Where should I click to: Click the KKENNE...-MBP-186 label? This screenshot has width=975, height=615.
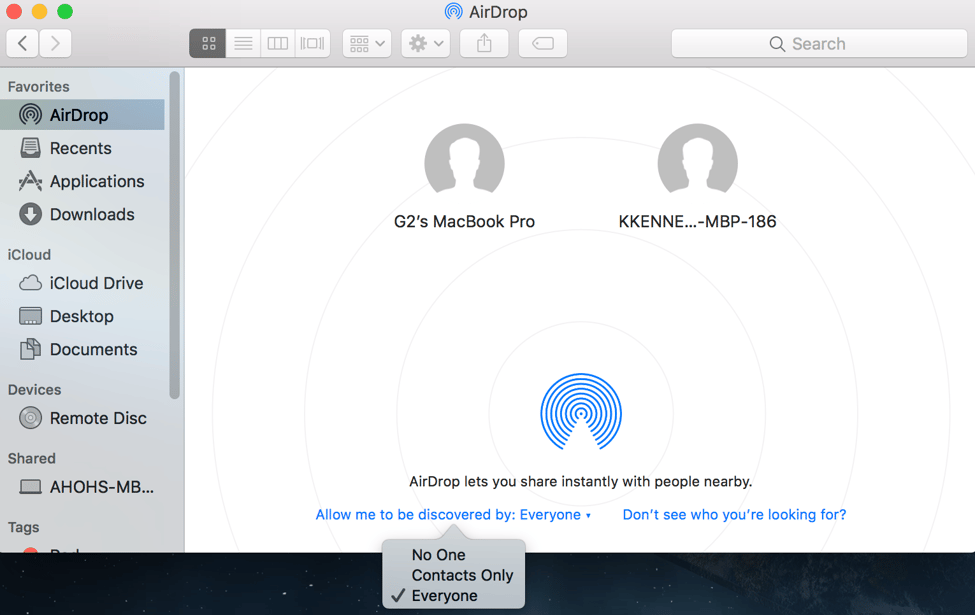[698, 221]
